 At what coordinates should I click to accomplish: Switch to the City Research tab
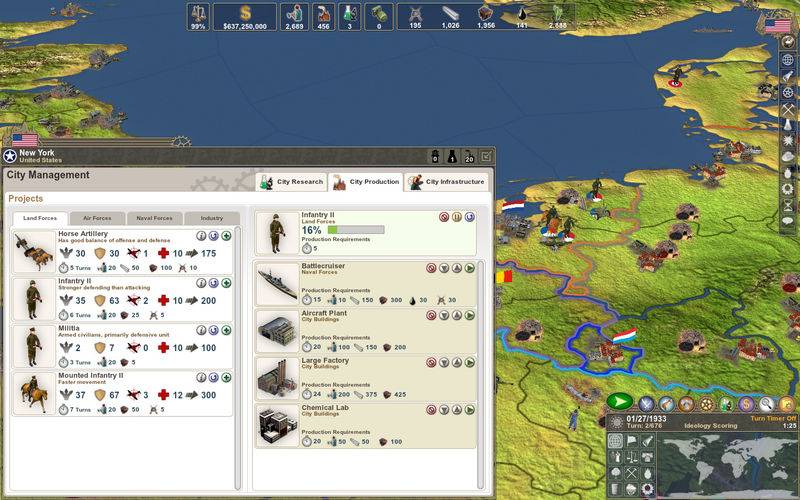[291, 182]
